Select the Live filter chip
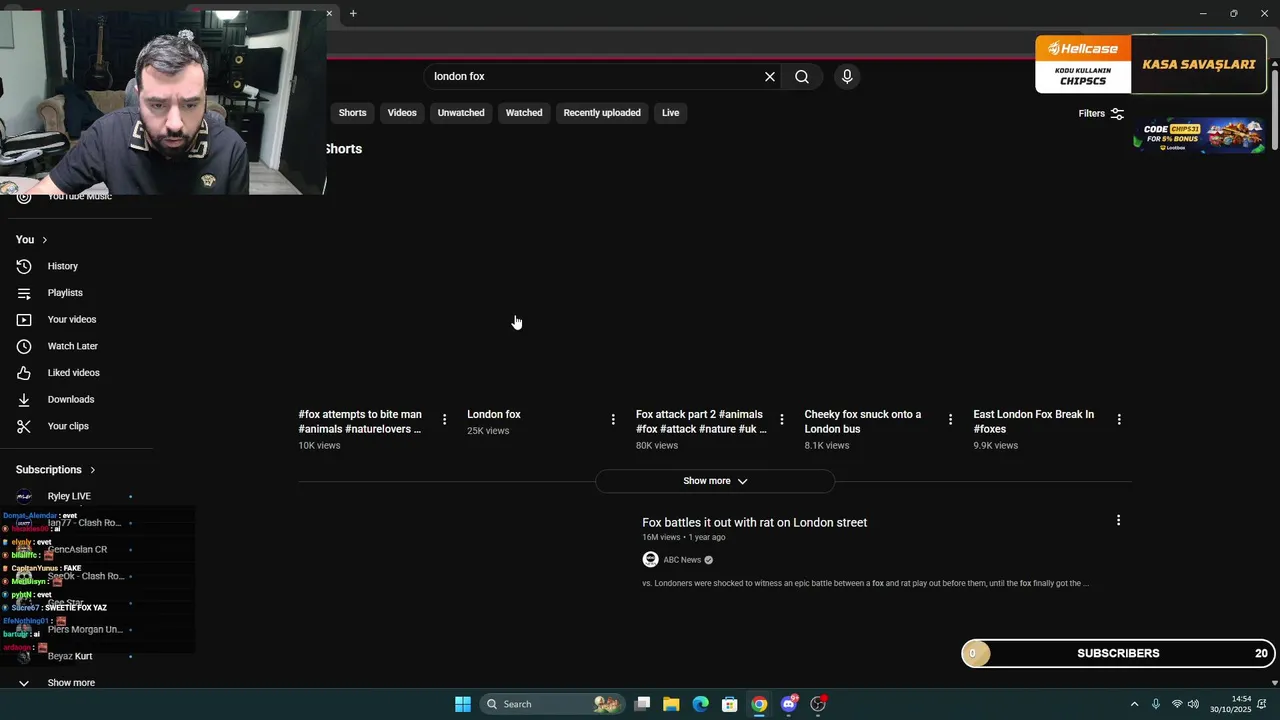Viewport: 1280px width, 720px height. (670, 113)
